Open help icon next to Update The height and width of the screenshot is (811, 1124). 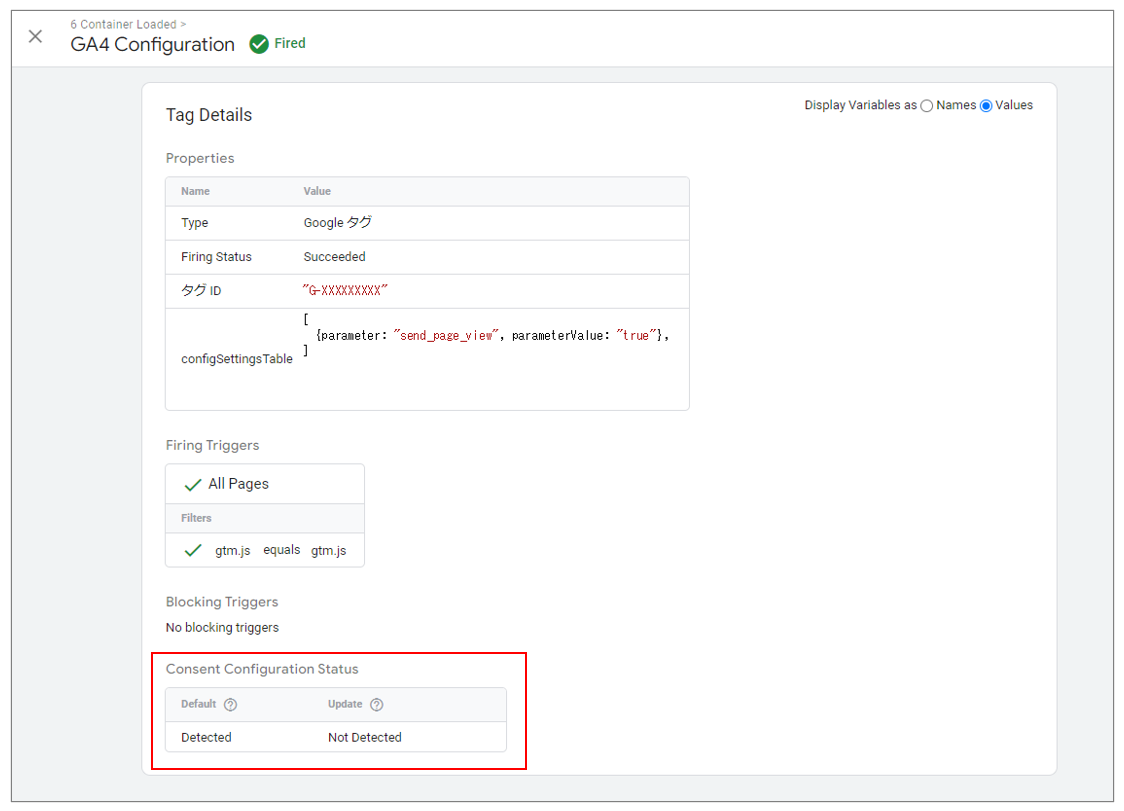376,704
